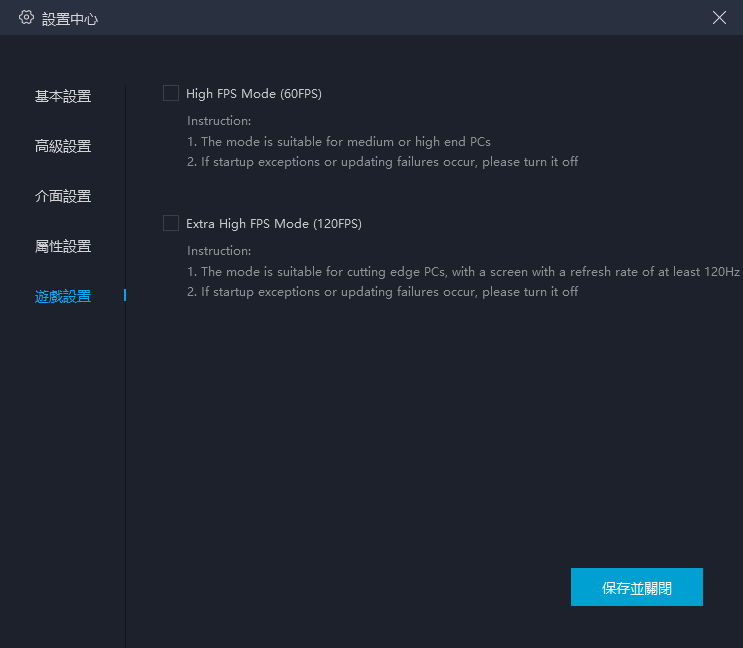Image resolution: width=743 pixels, height=648 pixels.
Task: Enable the Extra High FPS Mode (120FPS) checkbox
Action: (x=171, y=223)
